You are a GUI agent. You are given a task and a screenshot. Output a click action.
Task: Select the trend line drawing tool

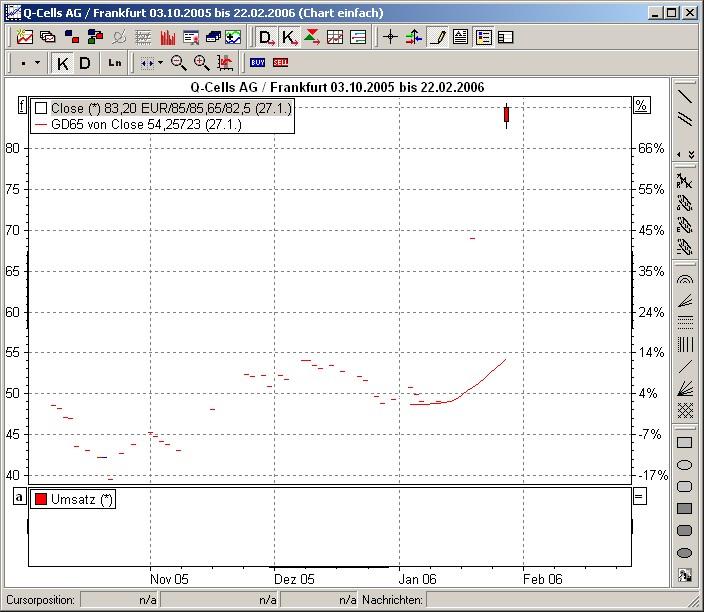(x=685, y=97)
